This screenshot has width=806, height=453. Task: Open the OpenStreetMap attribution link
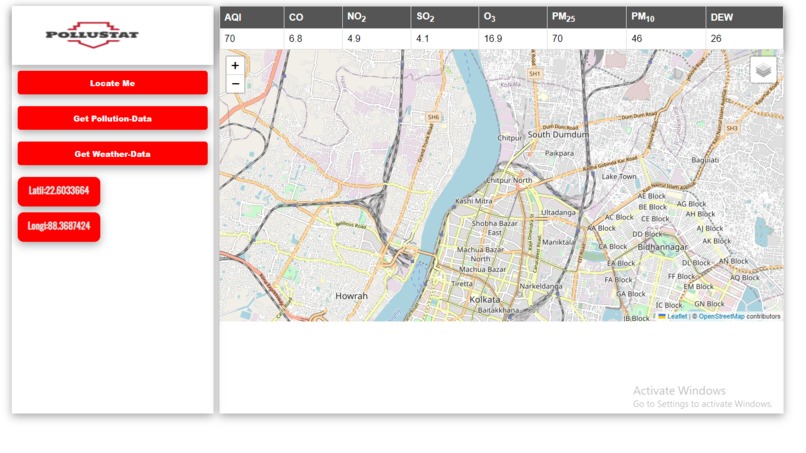pyautogui.click(x=721, y=316)
